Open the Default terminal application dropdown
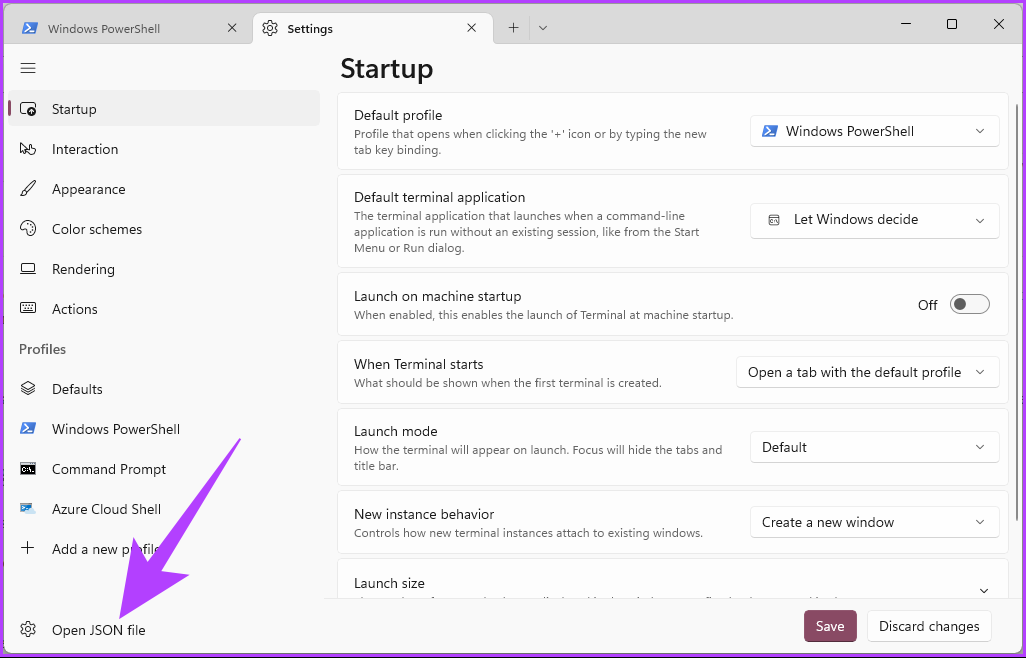The height and width of the screenshot is (658, 1026). point(874,220)
